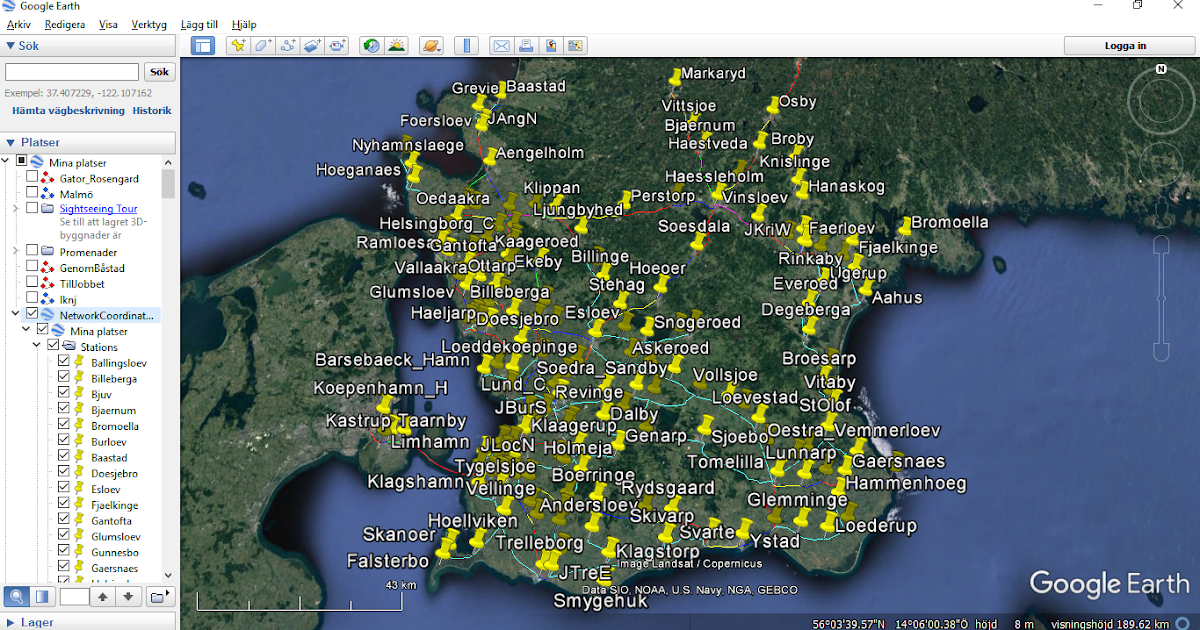Collapse the Stations folder in Platser
This screenshot has height=630, width=1200.
37,346
